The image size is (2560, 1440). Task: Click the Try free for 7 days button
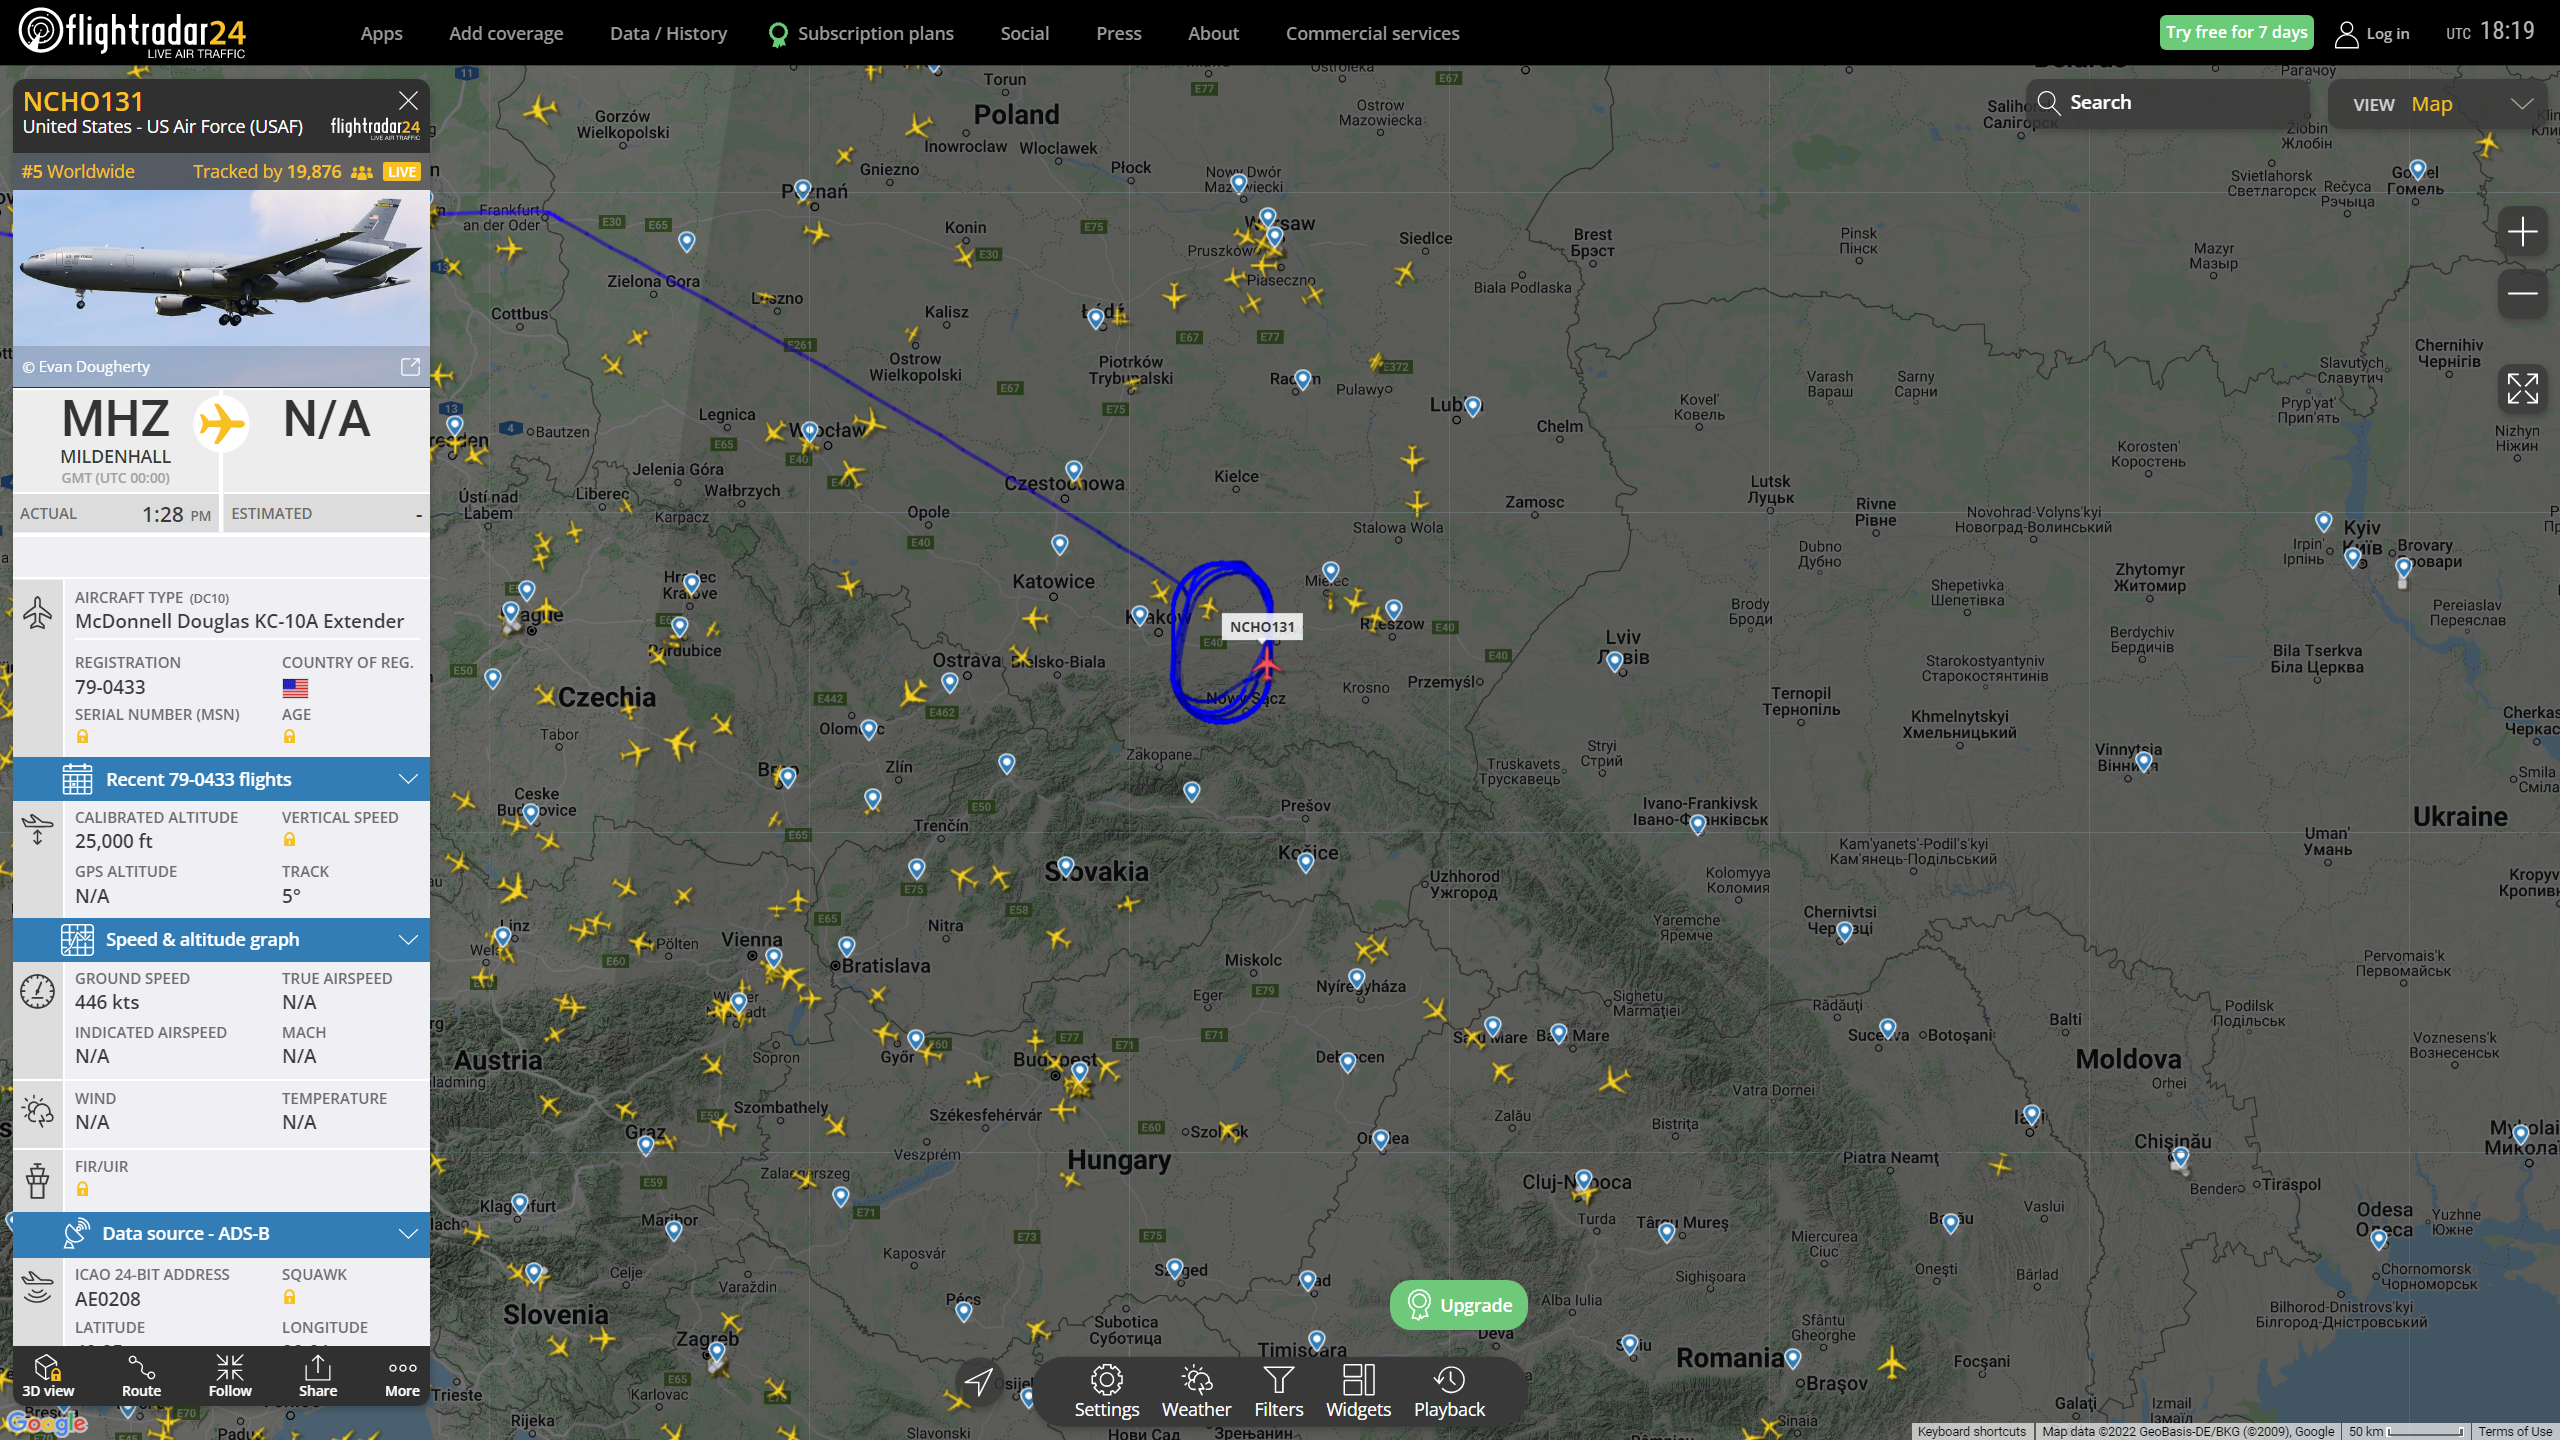tap(2236, 32)
